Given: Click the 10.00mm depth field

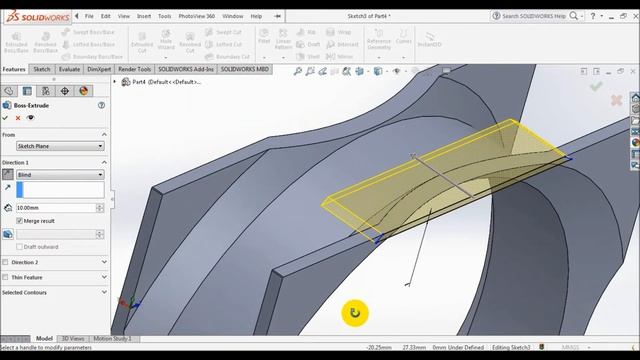Looking at the screenshot, I should [56, 208].
